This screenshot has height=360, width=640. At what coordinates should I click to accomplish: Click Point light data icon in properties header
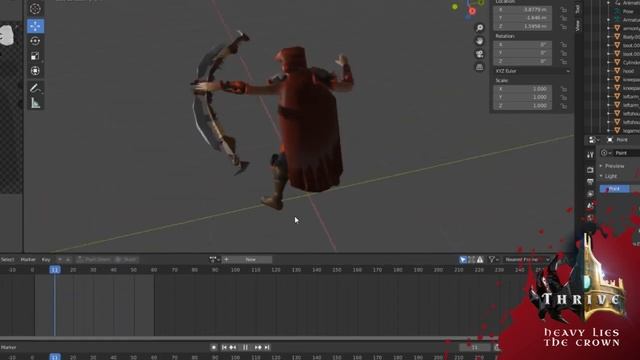pos(610,140)
